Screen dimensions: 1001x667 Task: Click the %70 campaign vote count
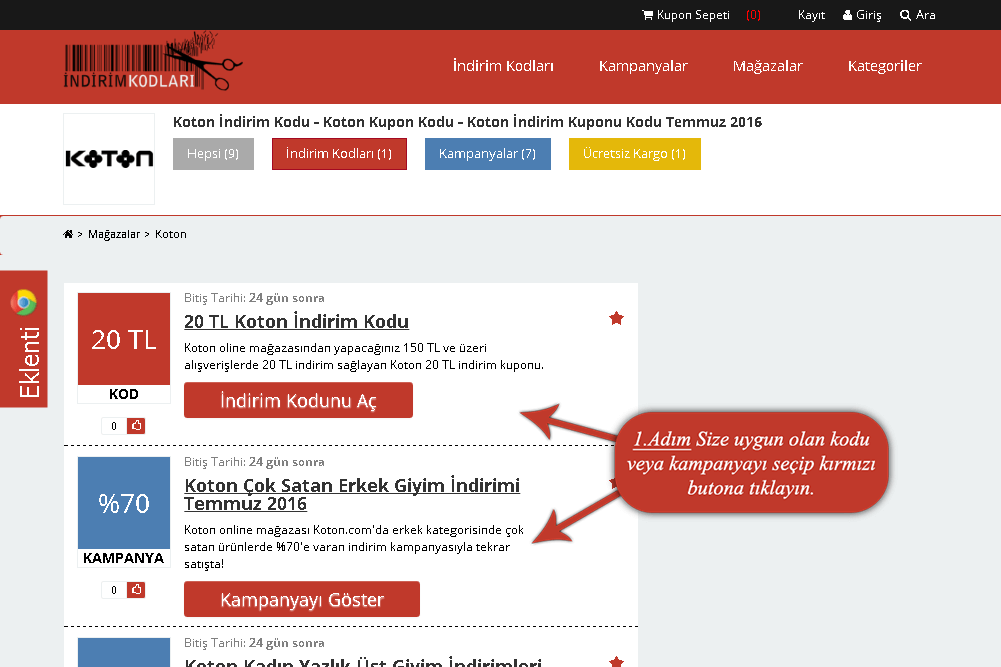(x=114, y=590)
